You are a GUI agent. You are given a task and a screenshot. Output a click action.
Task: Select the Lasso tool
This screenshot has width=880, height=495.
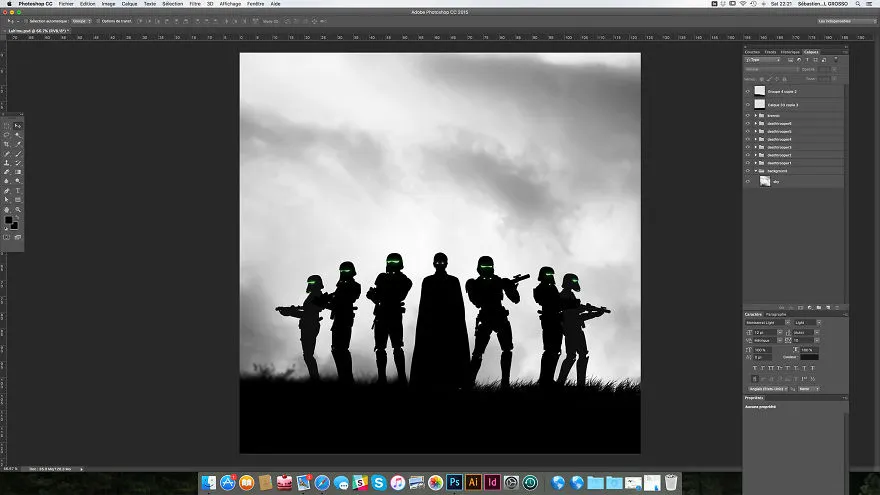coord(7,135)
